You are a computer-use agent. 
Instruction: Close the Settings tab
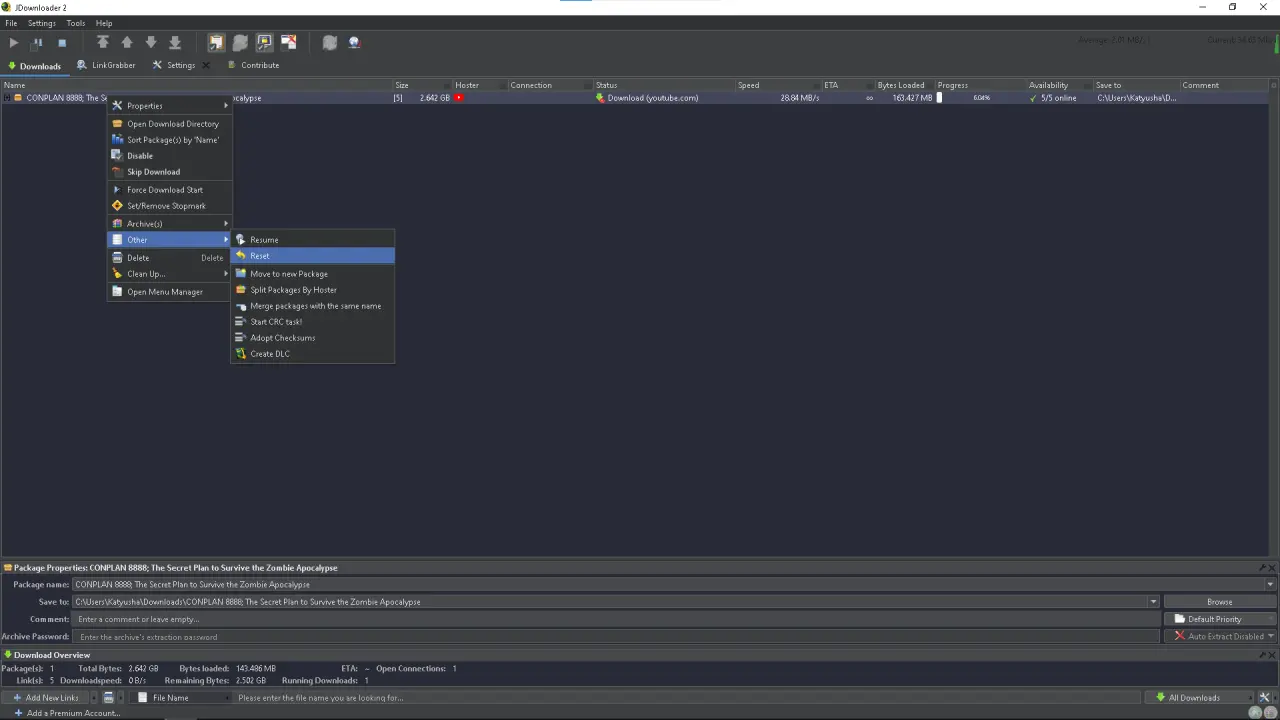206,65
